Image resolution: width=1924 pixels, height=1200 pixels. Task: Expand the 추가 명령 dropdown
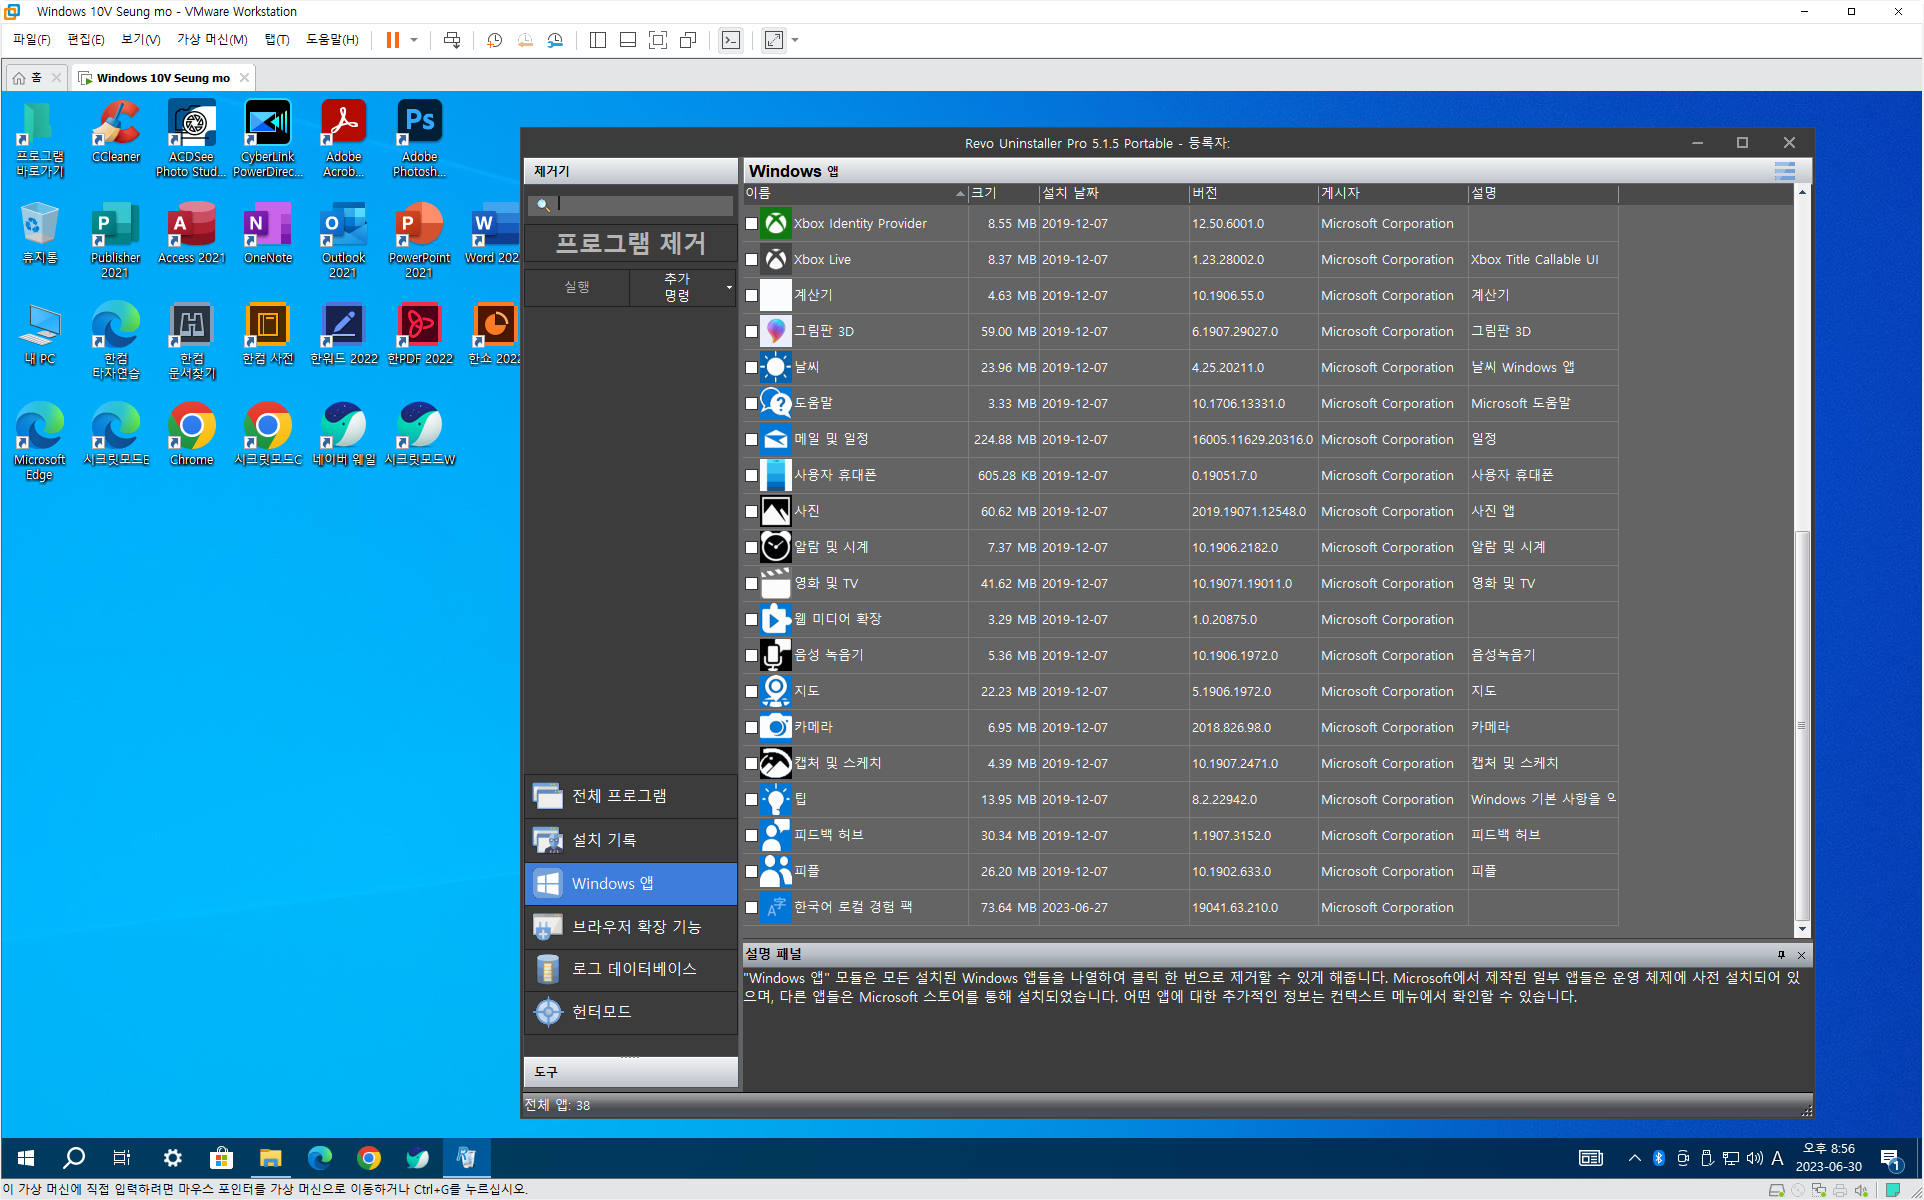tap(728, 288)
